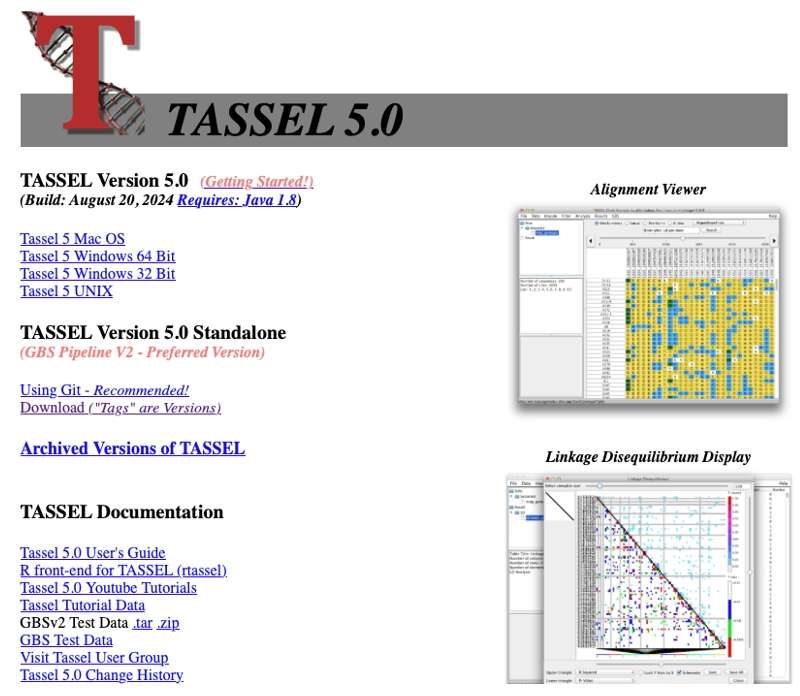
Task: Click the TASSEL 5.0 banner title
Action: (285, 120)
